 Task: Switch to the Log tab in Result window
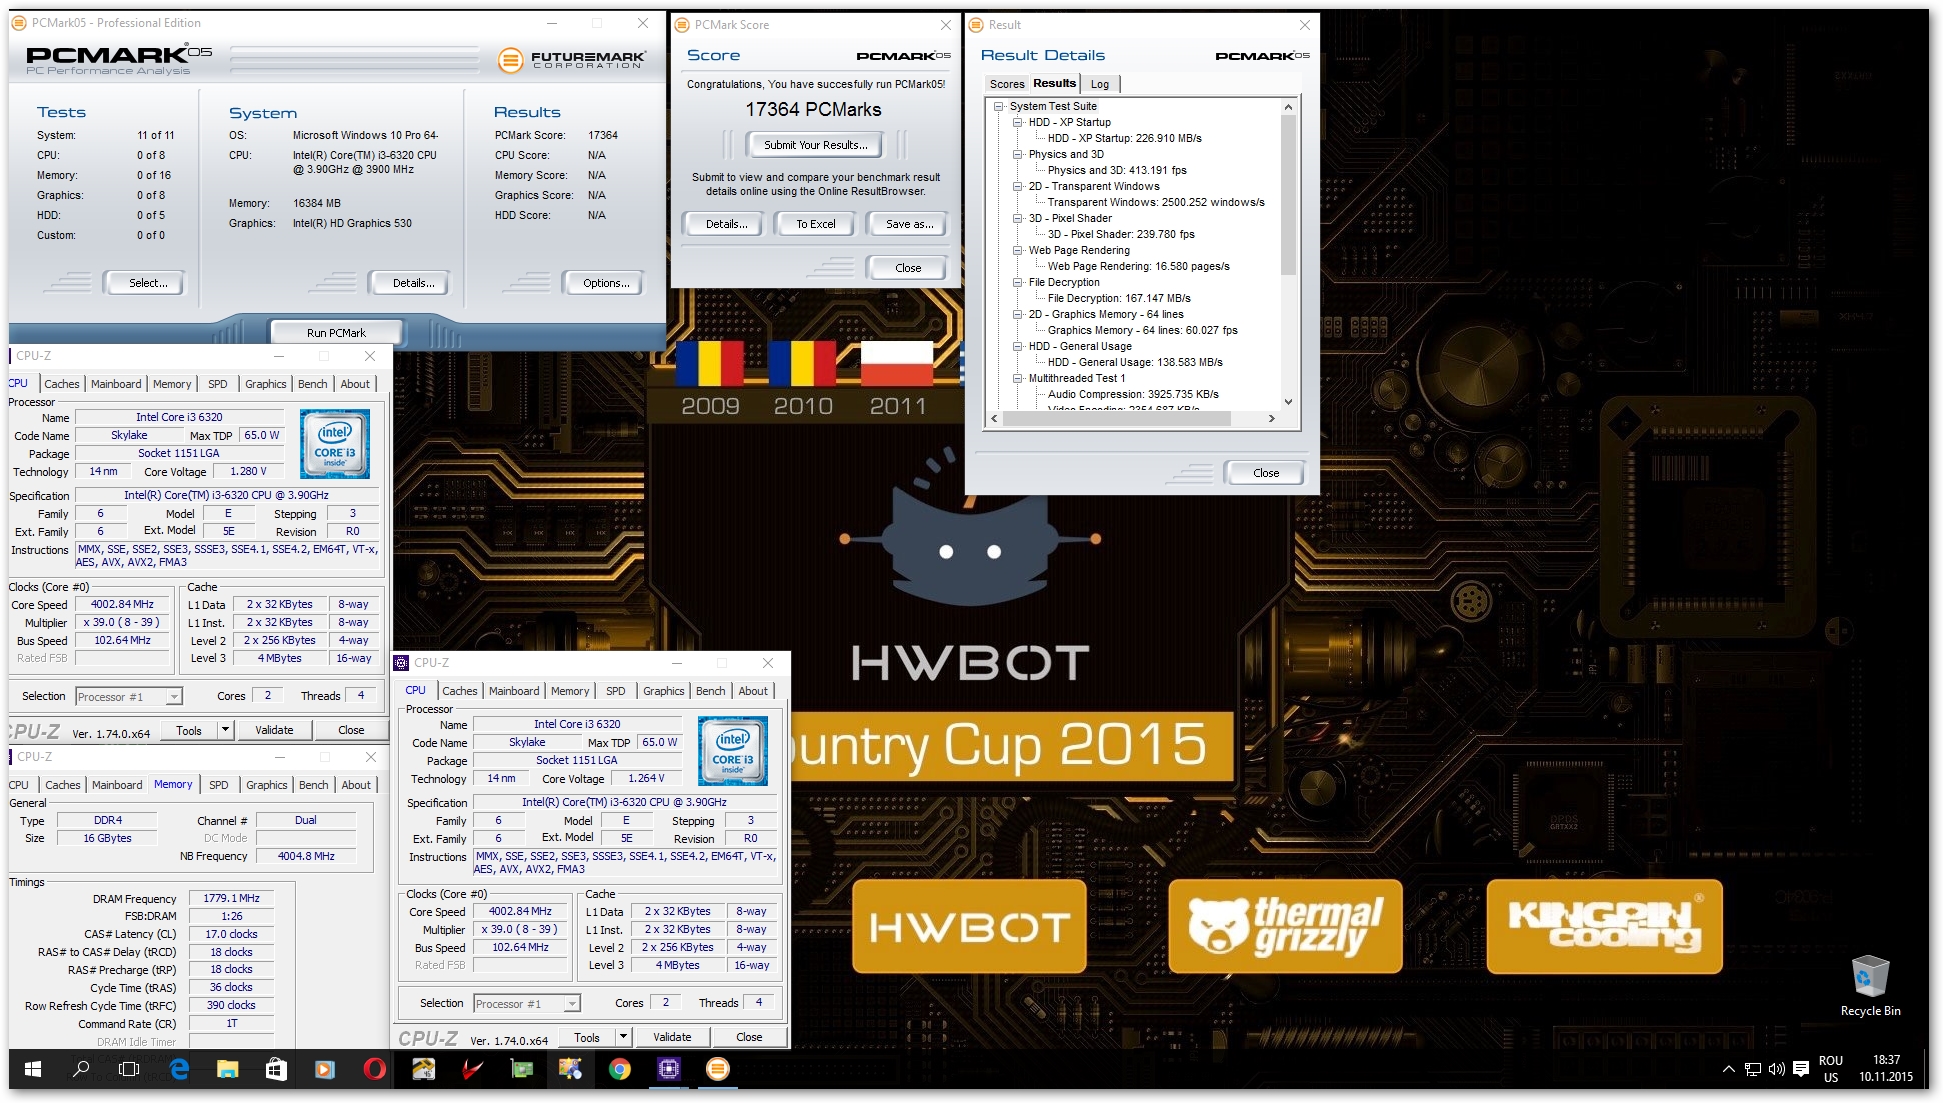tap(1099, 84)
